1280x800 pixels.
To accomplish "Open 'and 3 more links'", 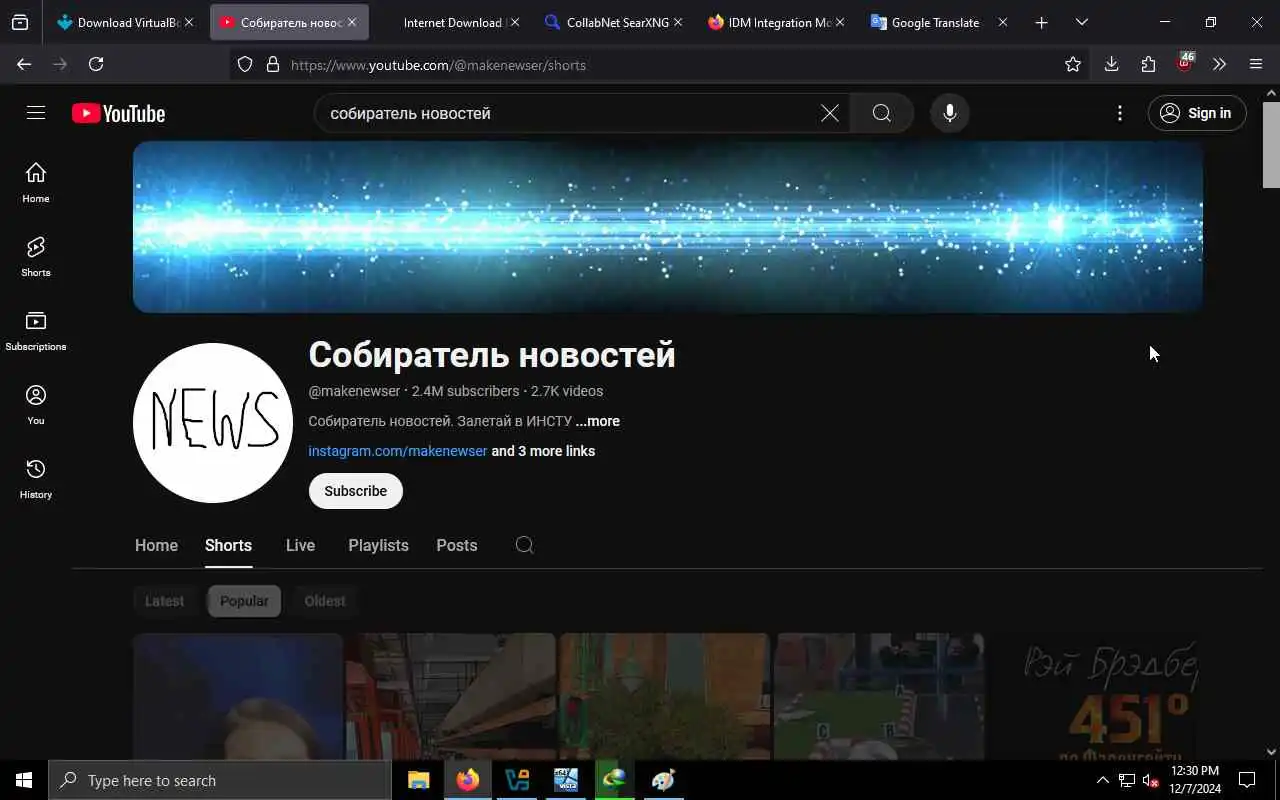I will click(x=543, y=451).
